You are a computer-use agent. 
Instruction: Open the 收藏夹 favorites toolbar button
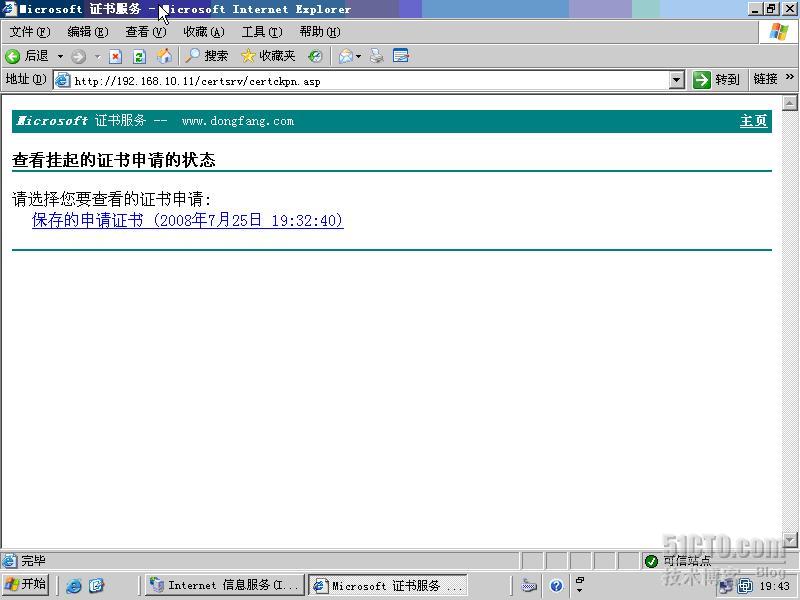pos(268,56)
